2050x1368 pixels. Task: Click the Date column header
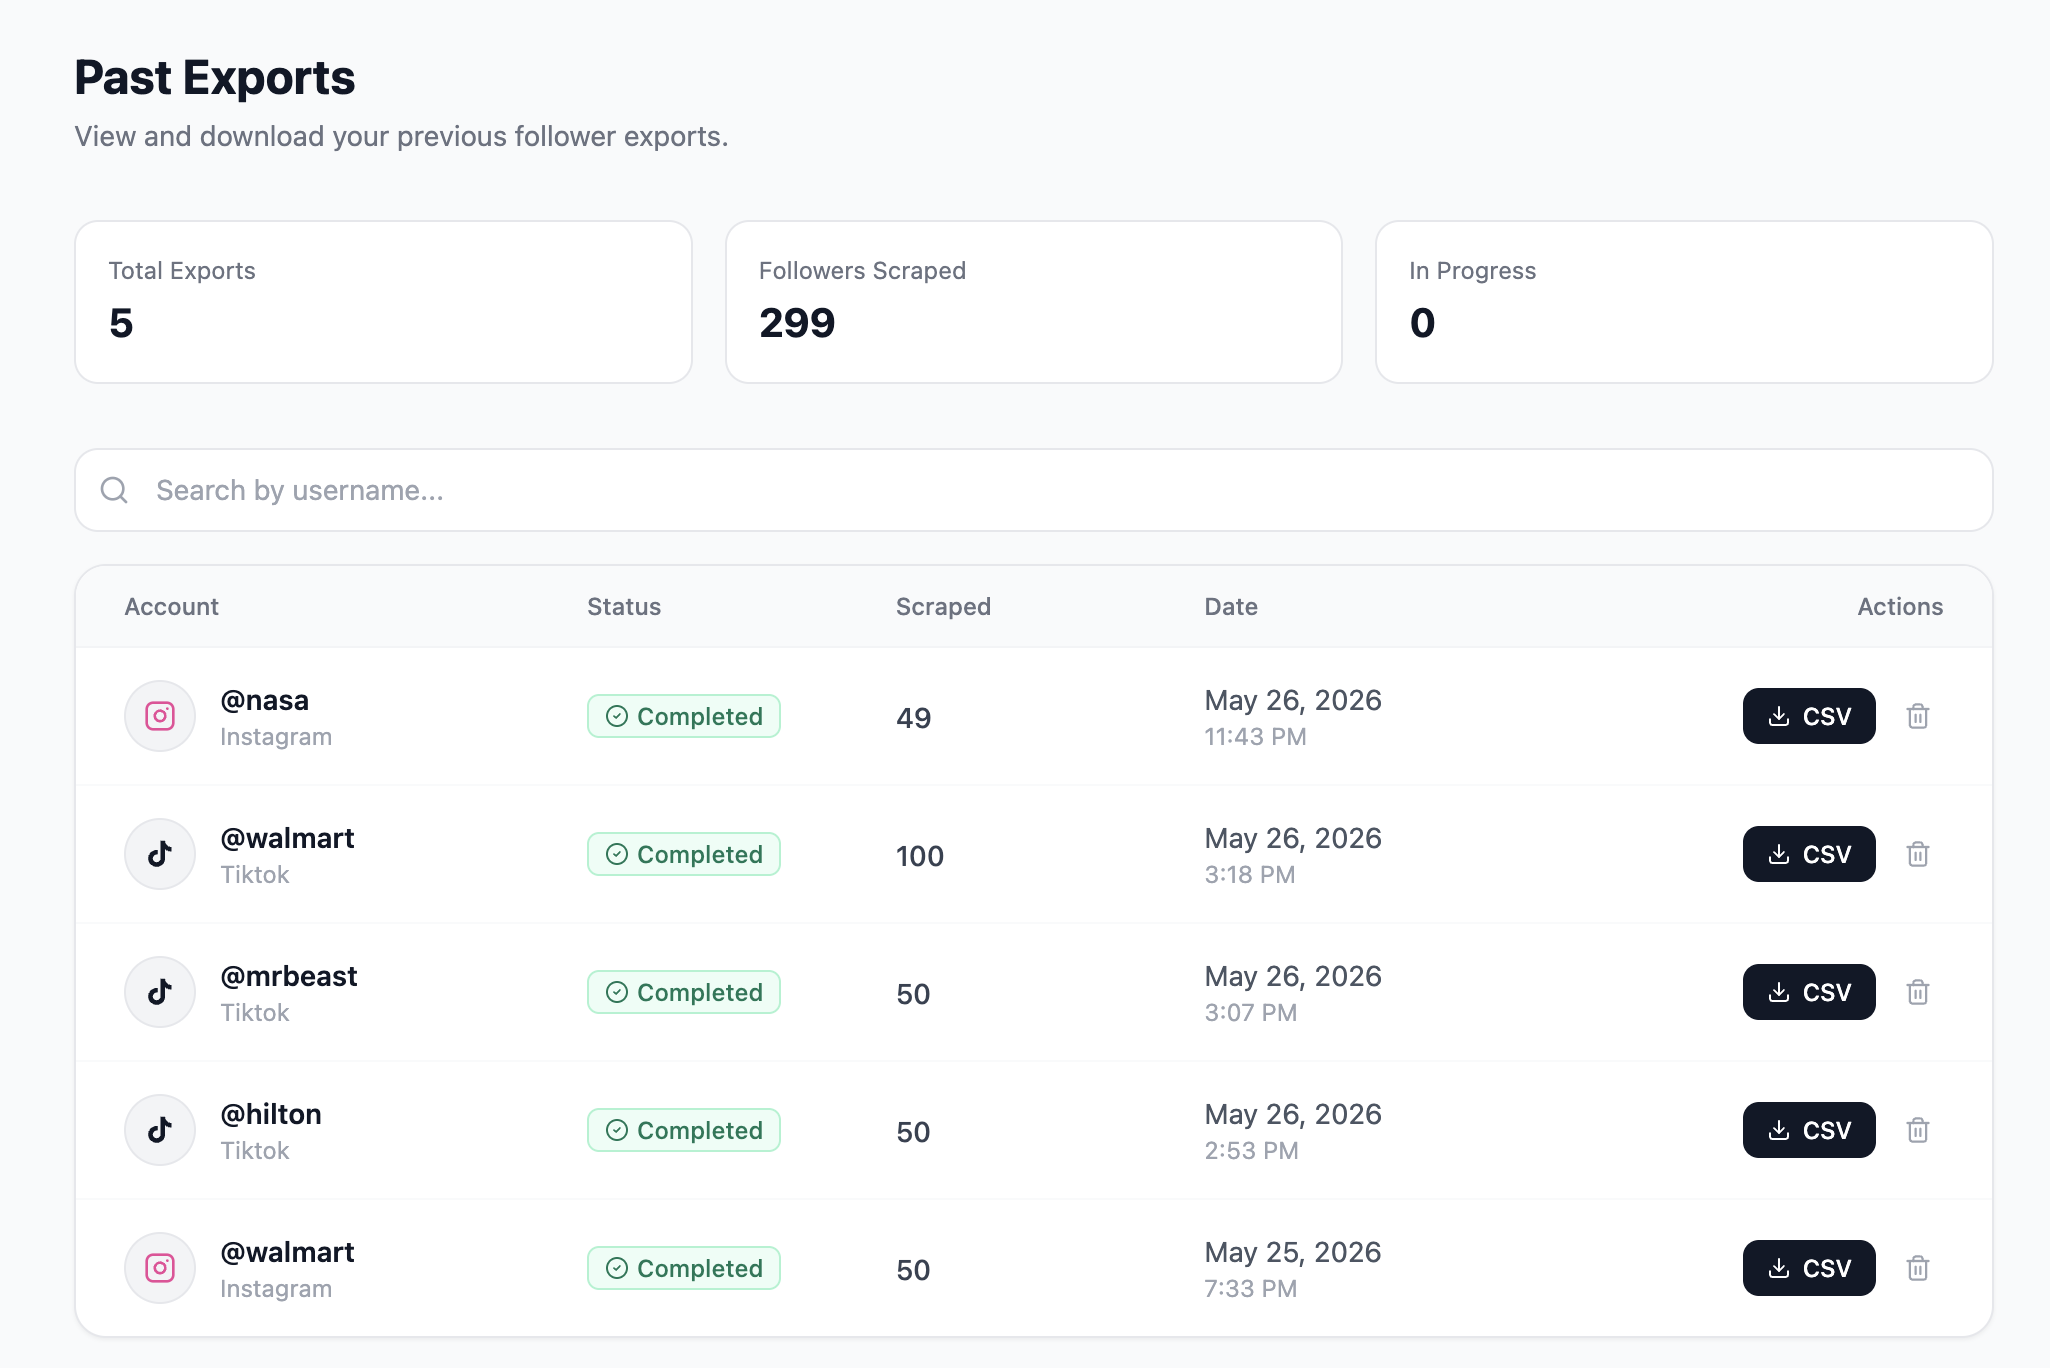click(1231, 607)
